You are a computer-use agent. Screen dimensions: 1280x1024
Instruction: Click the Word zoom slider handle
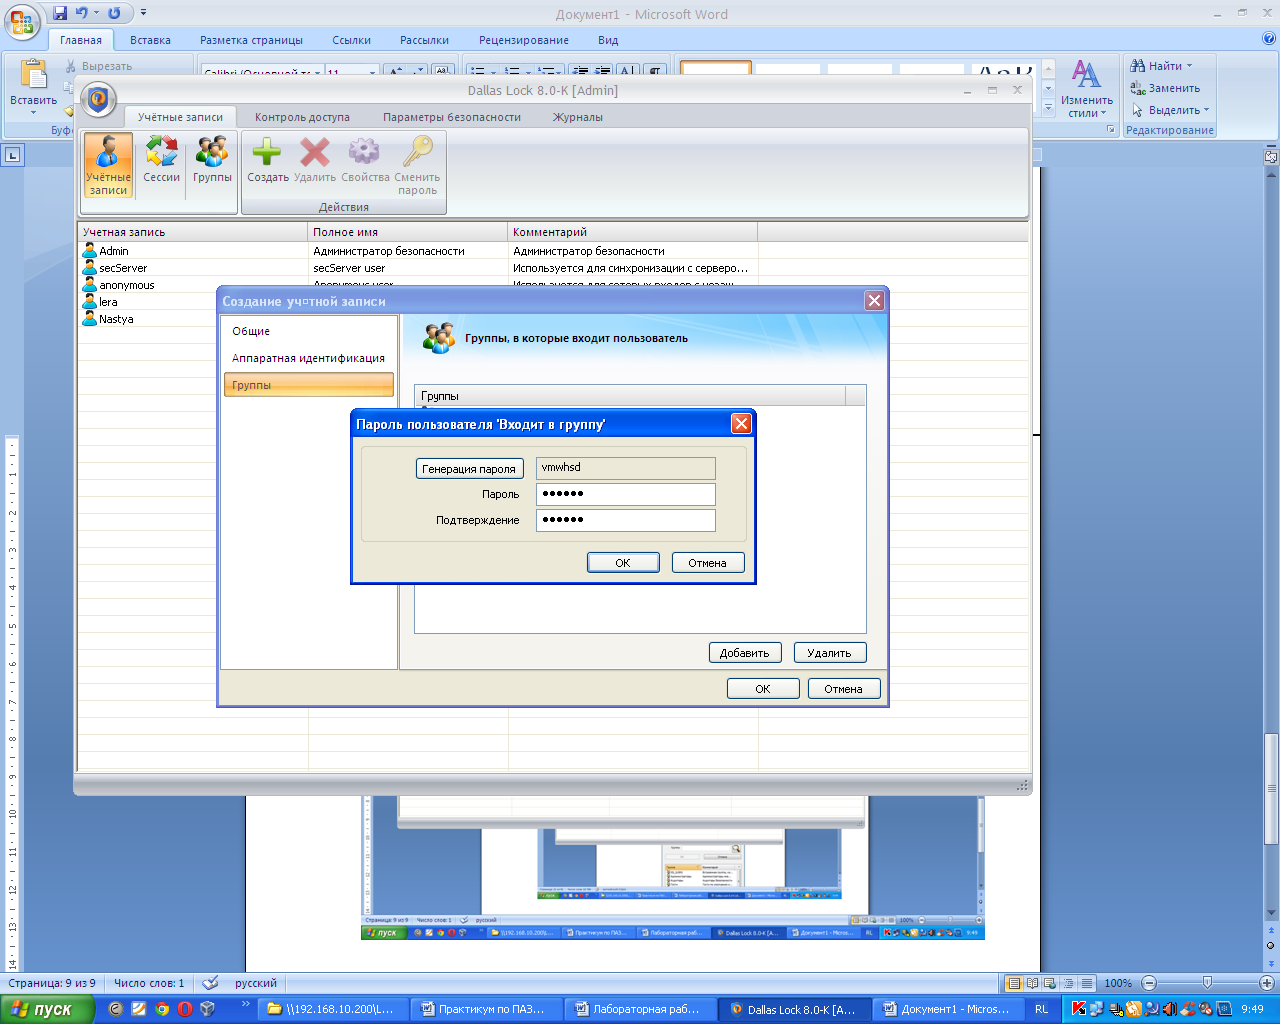point(1207,983)
